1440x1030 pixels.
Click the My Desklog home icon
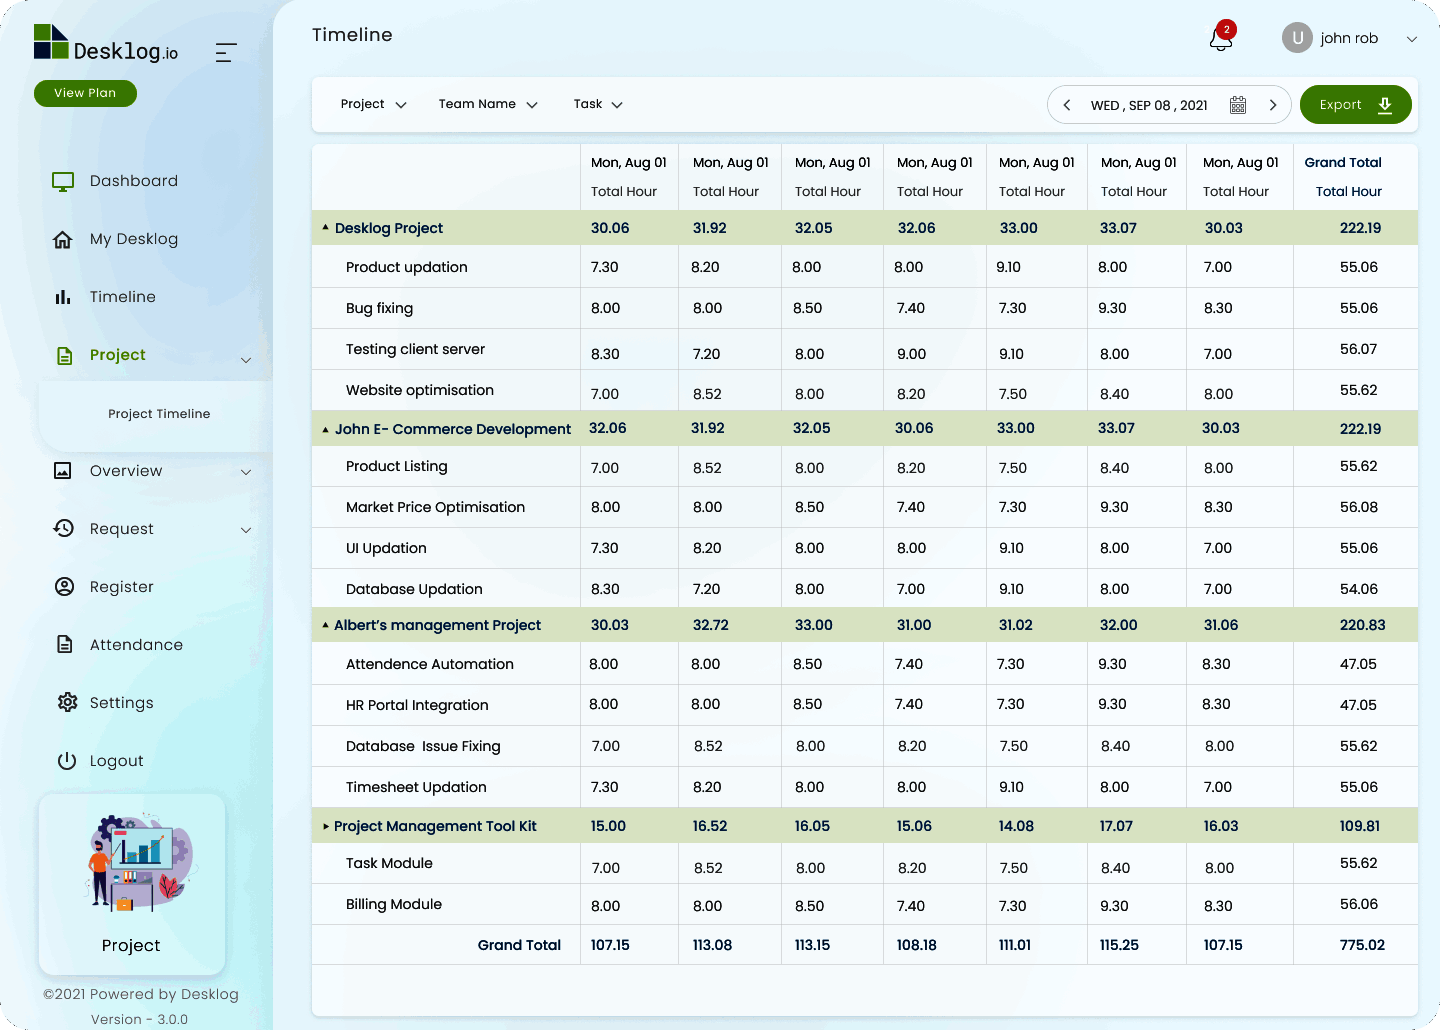tap(63, 239)
